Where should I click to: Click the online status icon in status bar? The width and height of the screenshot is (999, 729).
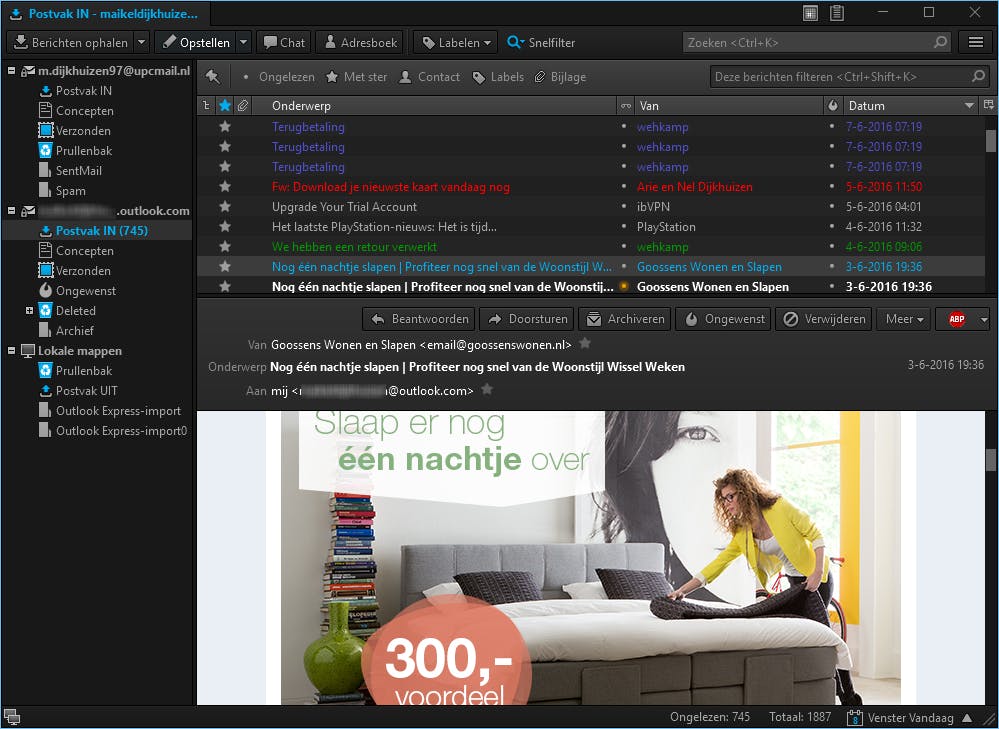(11, 717)
